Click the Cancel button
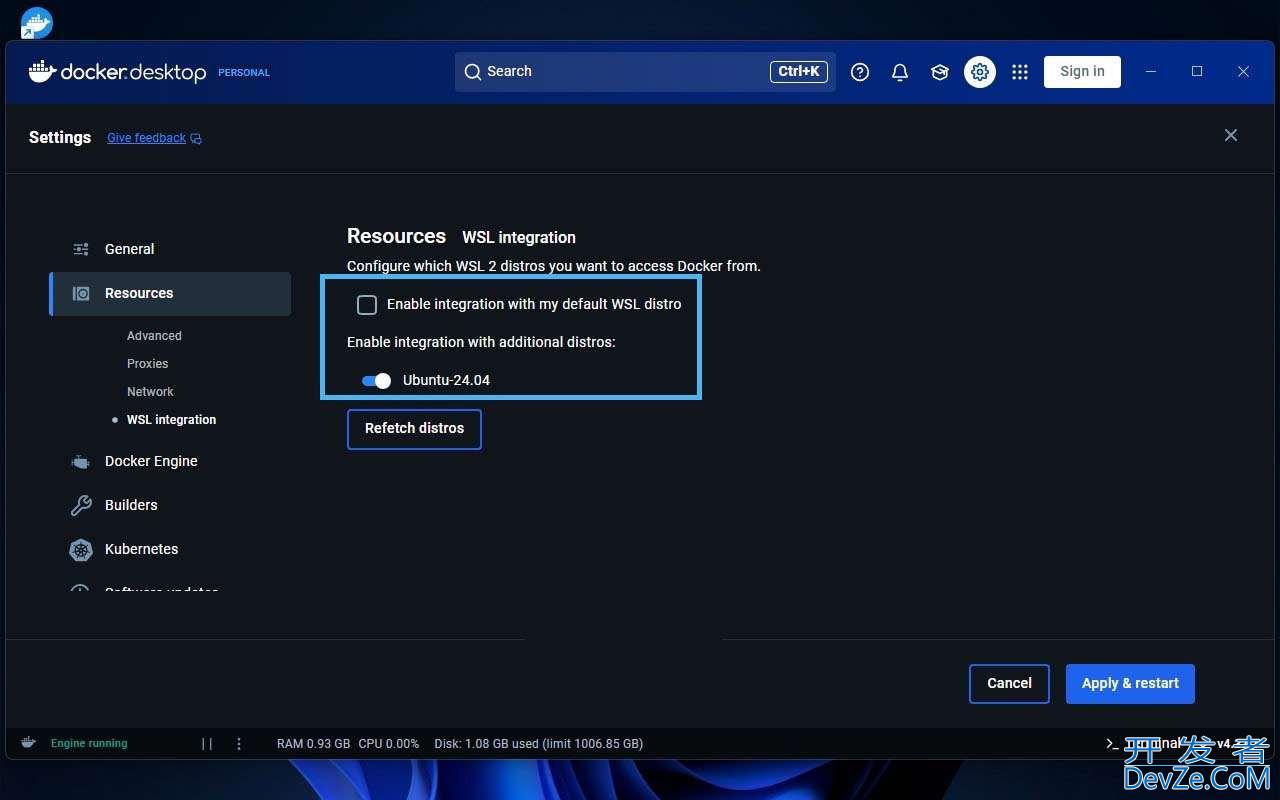 coord(1009,684)
